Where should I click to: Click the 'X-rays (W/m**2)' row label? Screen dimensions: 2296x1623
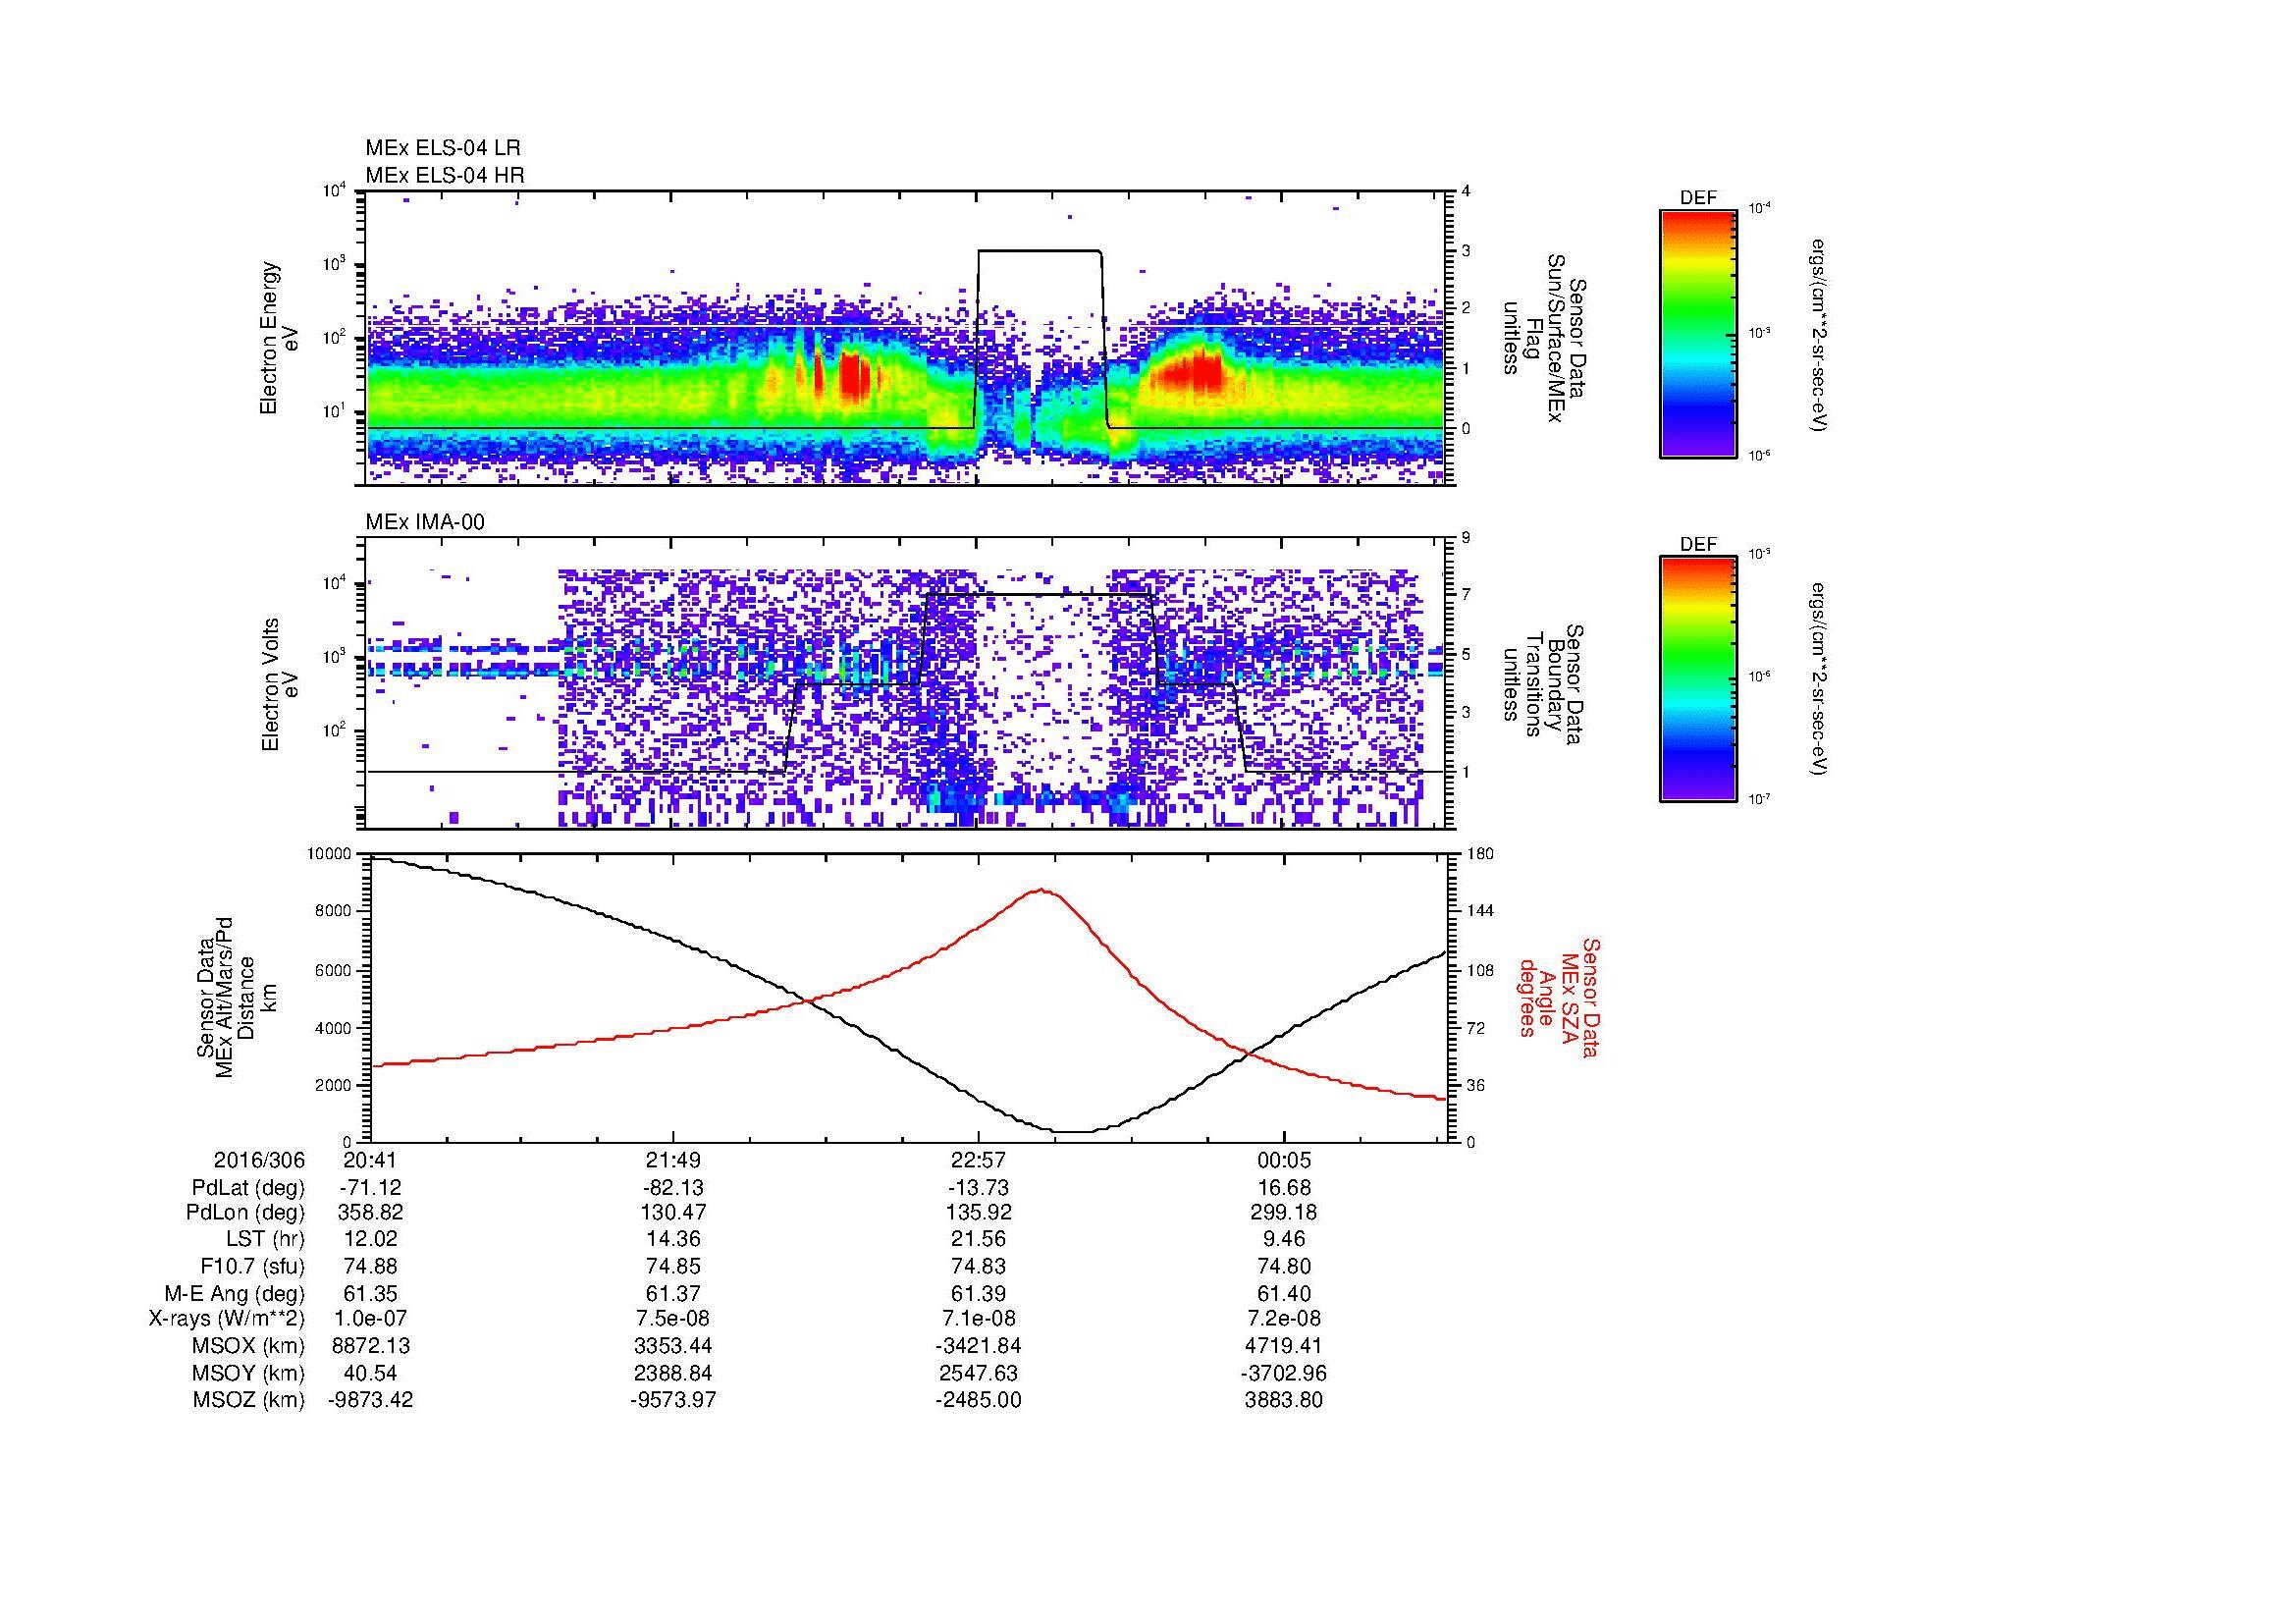227,1319
